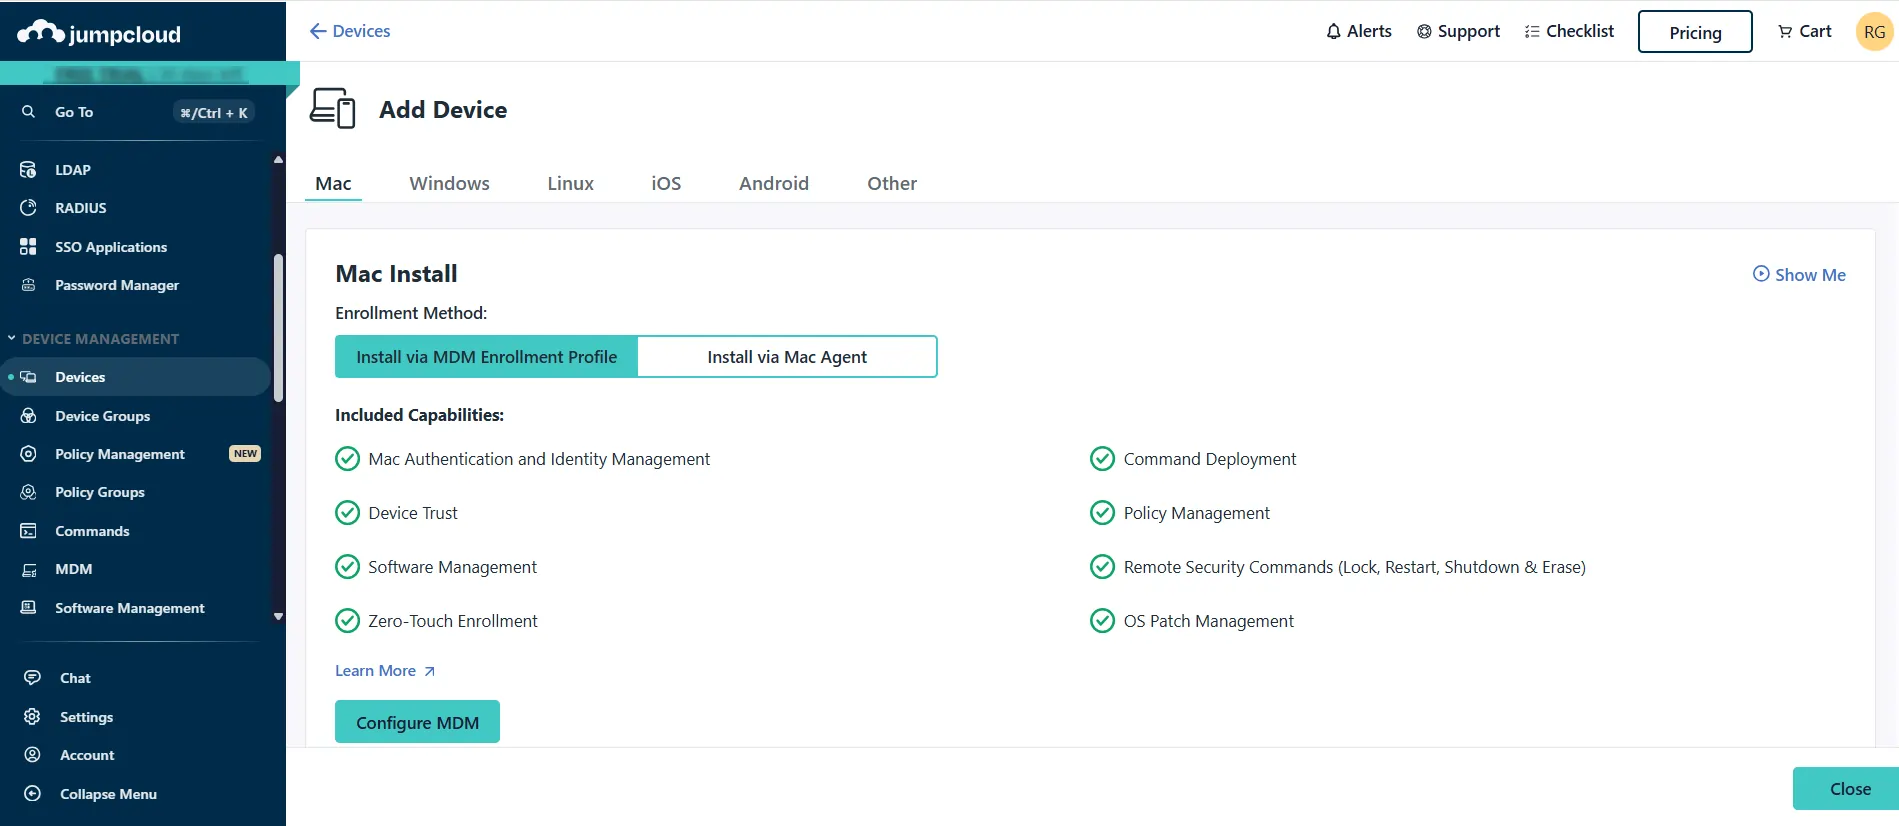Screen dimensions: 1899x826
Task: Open the Policy Management icon
Action: click(x=28, y=454)
